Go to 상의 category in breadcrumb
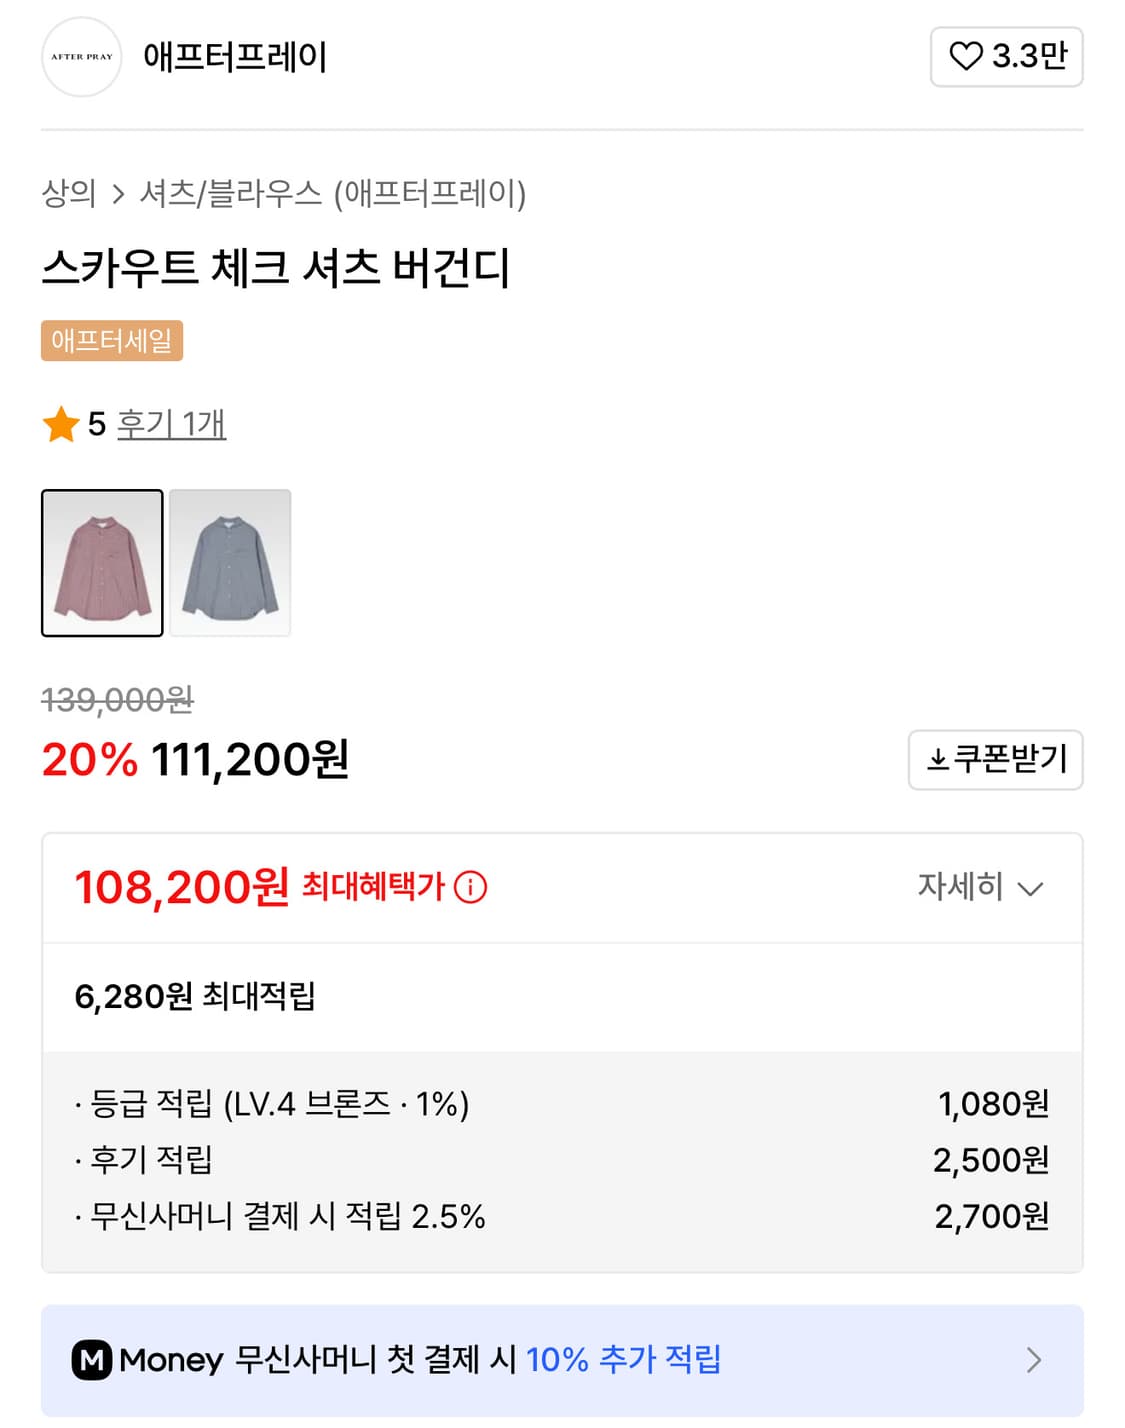The height and width of the screenshot is (1428, 1125). coord(68,193)
